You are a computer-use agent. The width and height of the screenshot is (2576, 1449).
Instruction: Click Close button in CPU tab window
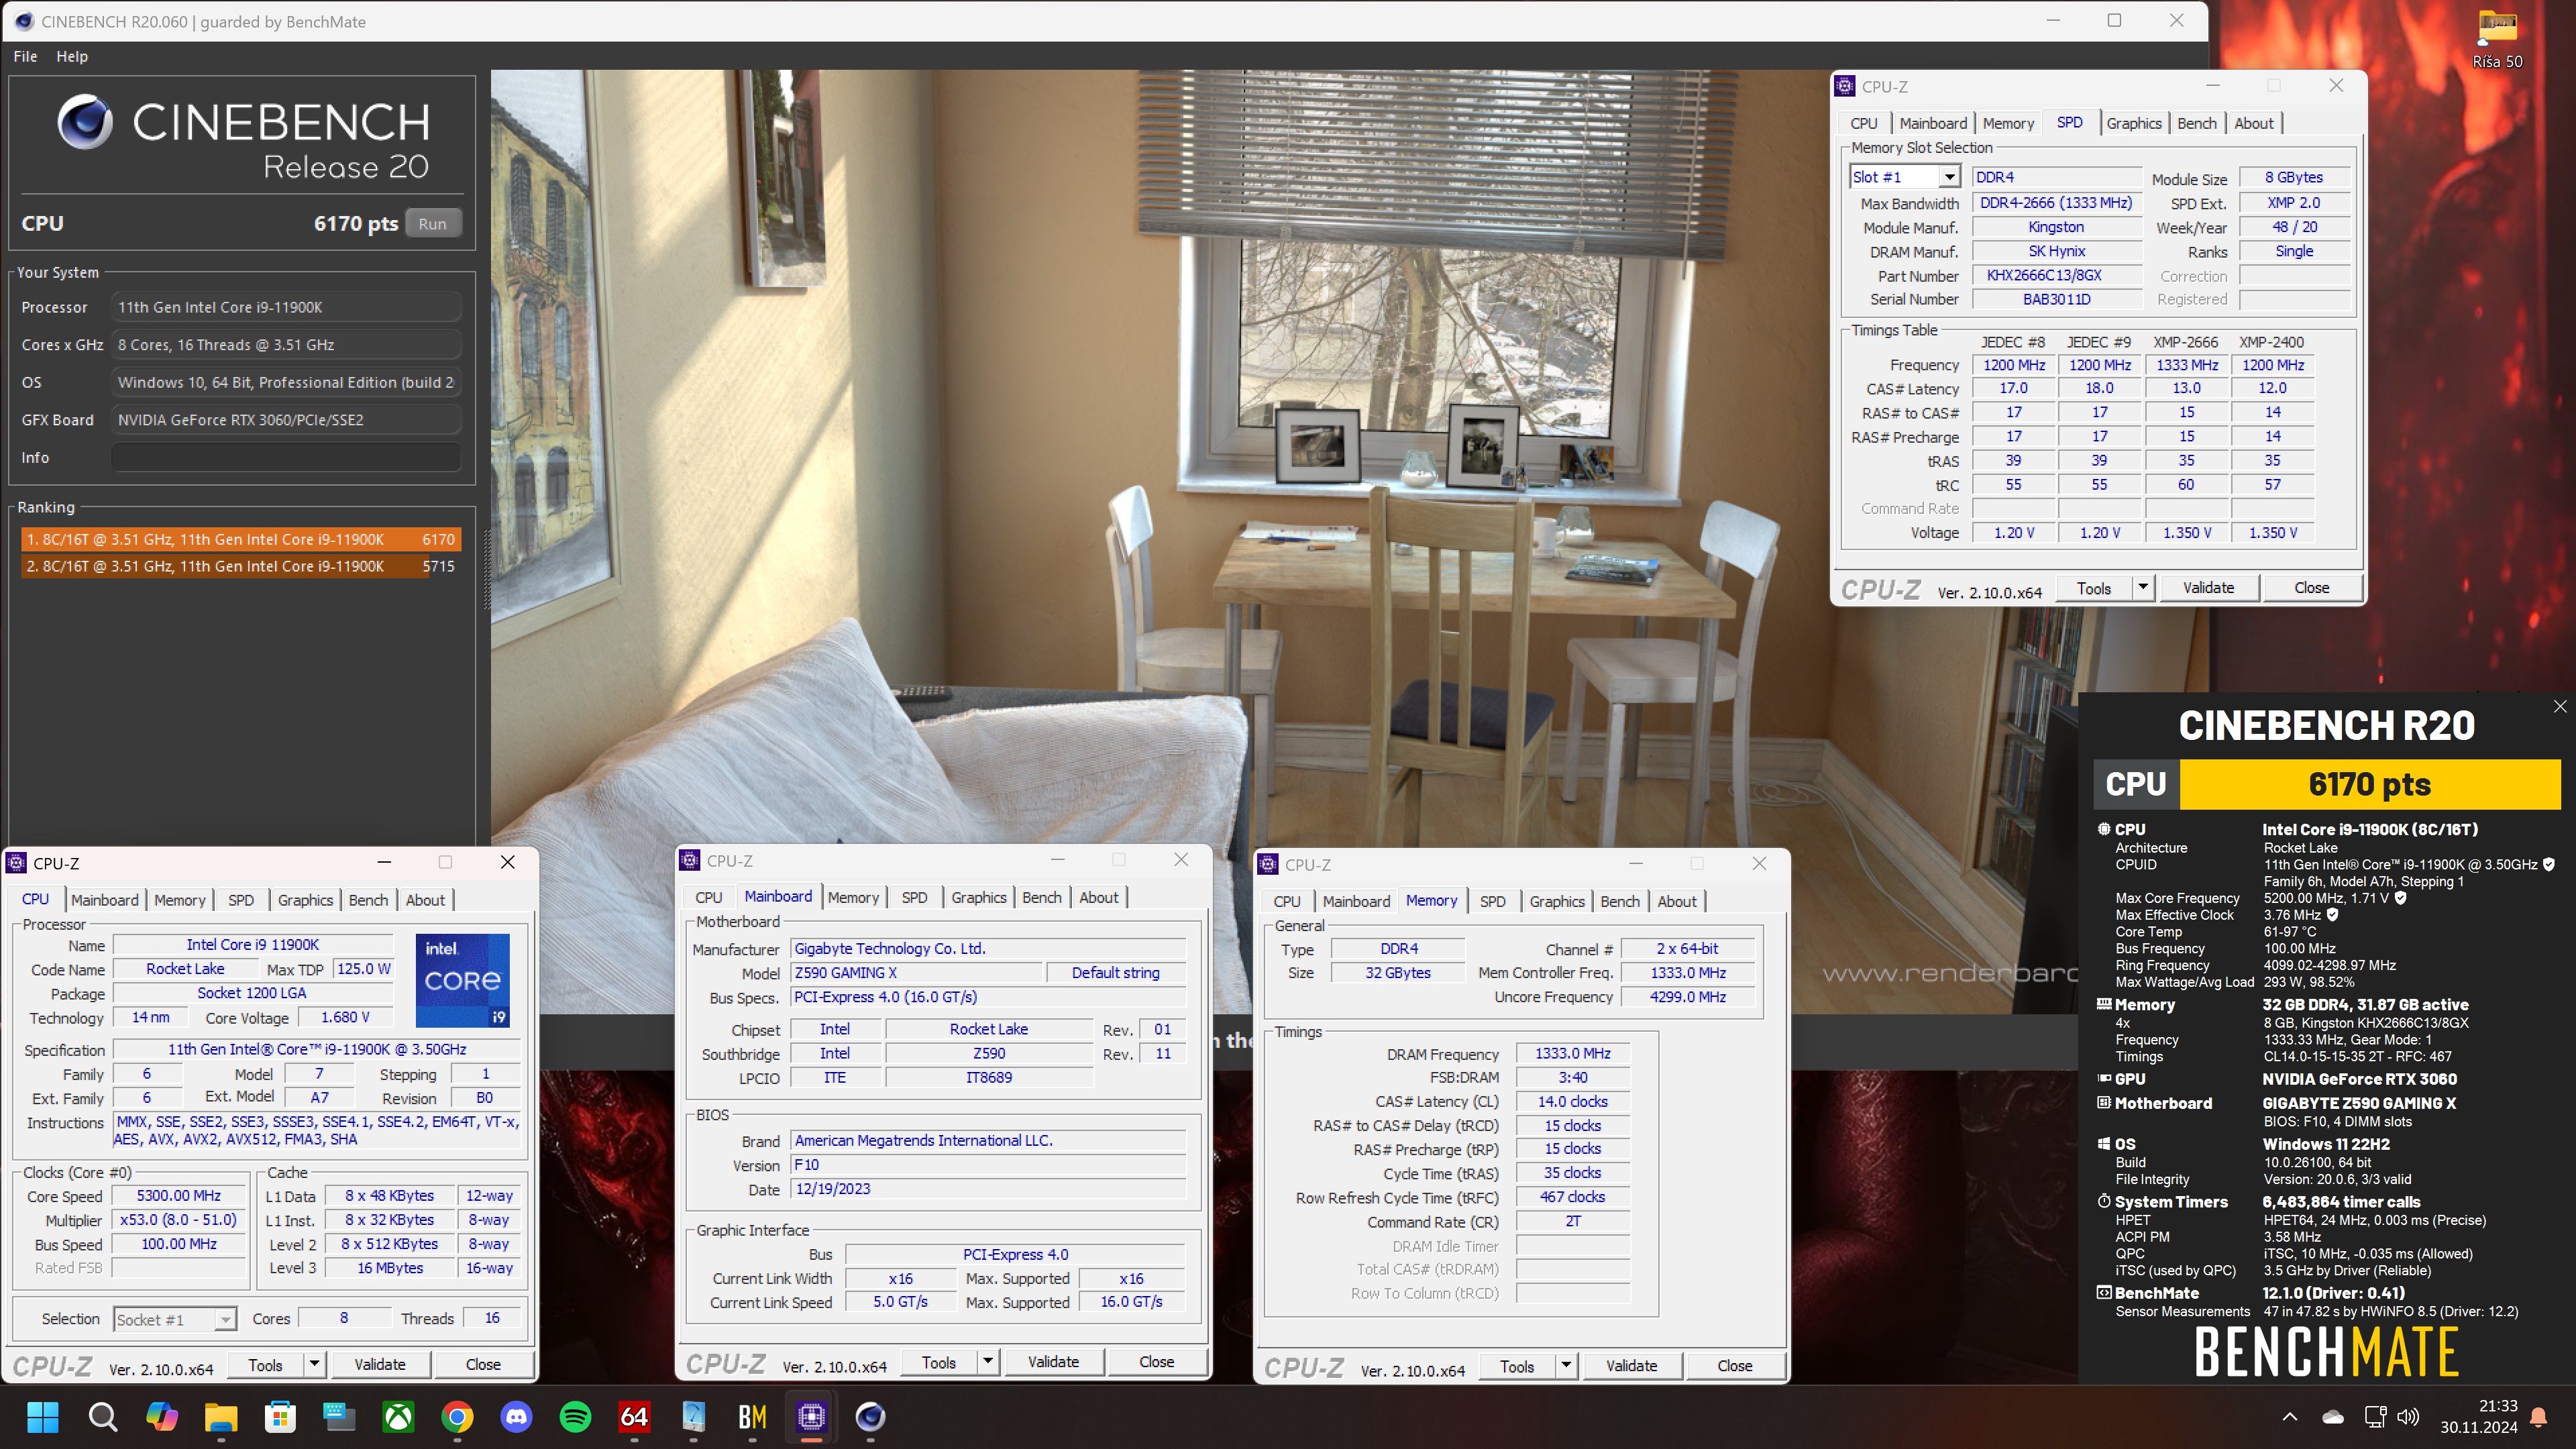tap(483, 1364)
